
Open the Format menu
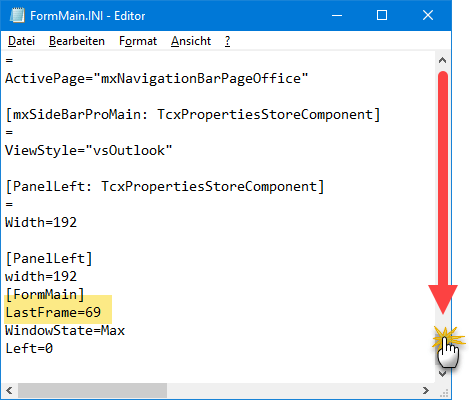pos(138,41)
